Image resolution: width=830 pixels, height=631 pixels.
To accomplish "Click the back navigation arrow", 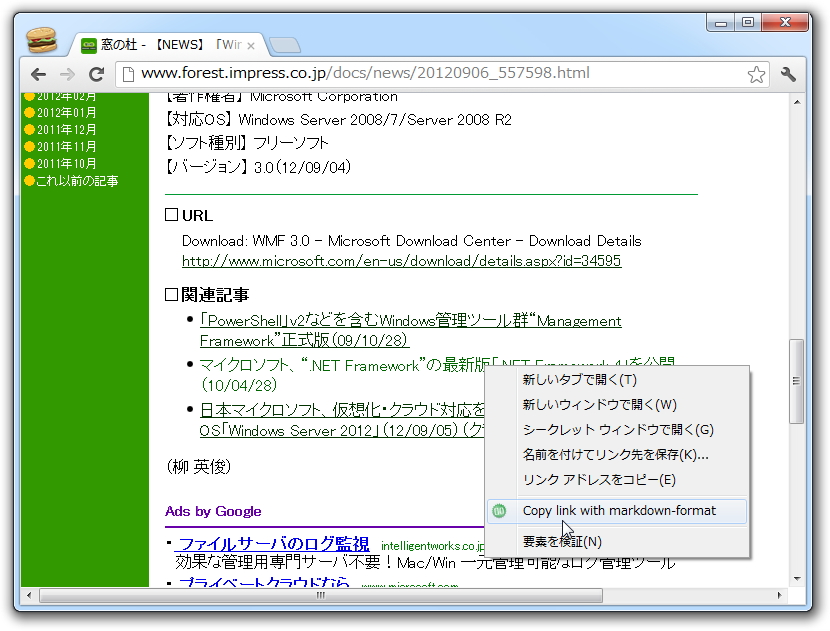I will point(37,74).
